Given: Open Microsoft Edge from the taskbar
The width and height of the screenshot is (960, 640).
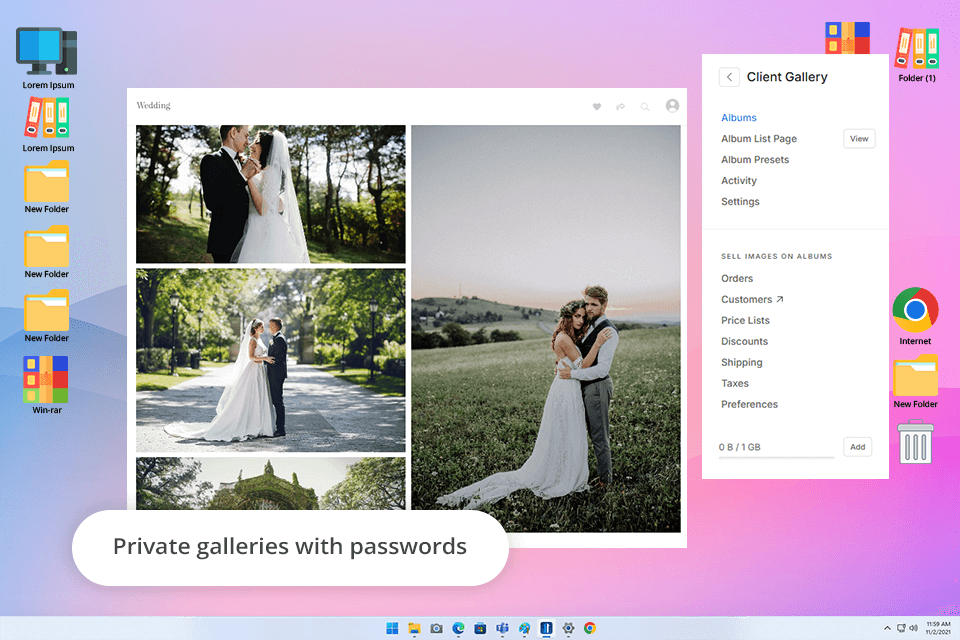Looking at the screenshot, I should 459,628.
